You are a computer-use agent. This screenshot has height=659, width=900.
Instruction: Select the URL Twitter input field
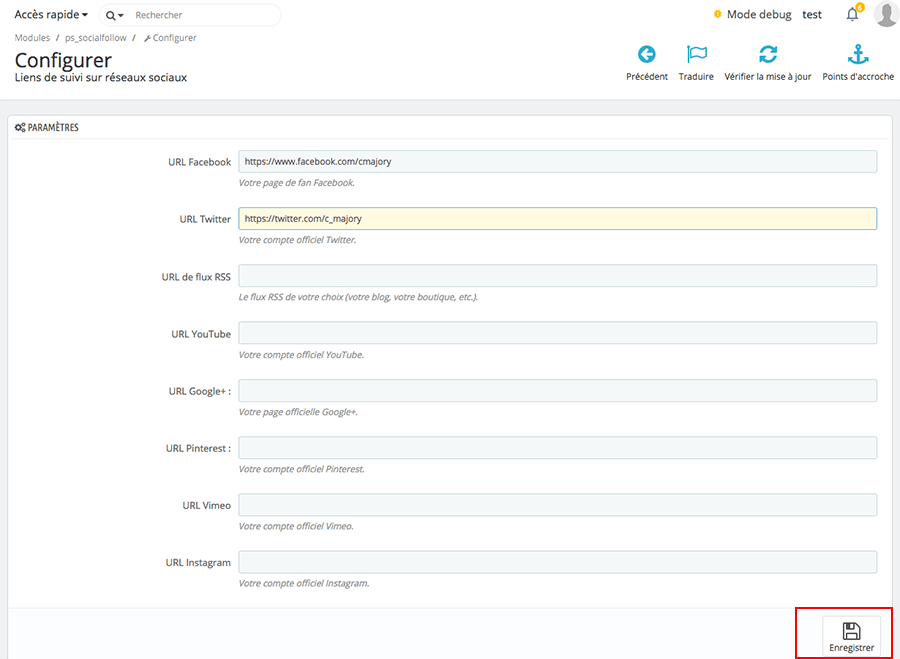click(x=557, y=218)
